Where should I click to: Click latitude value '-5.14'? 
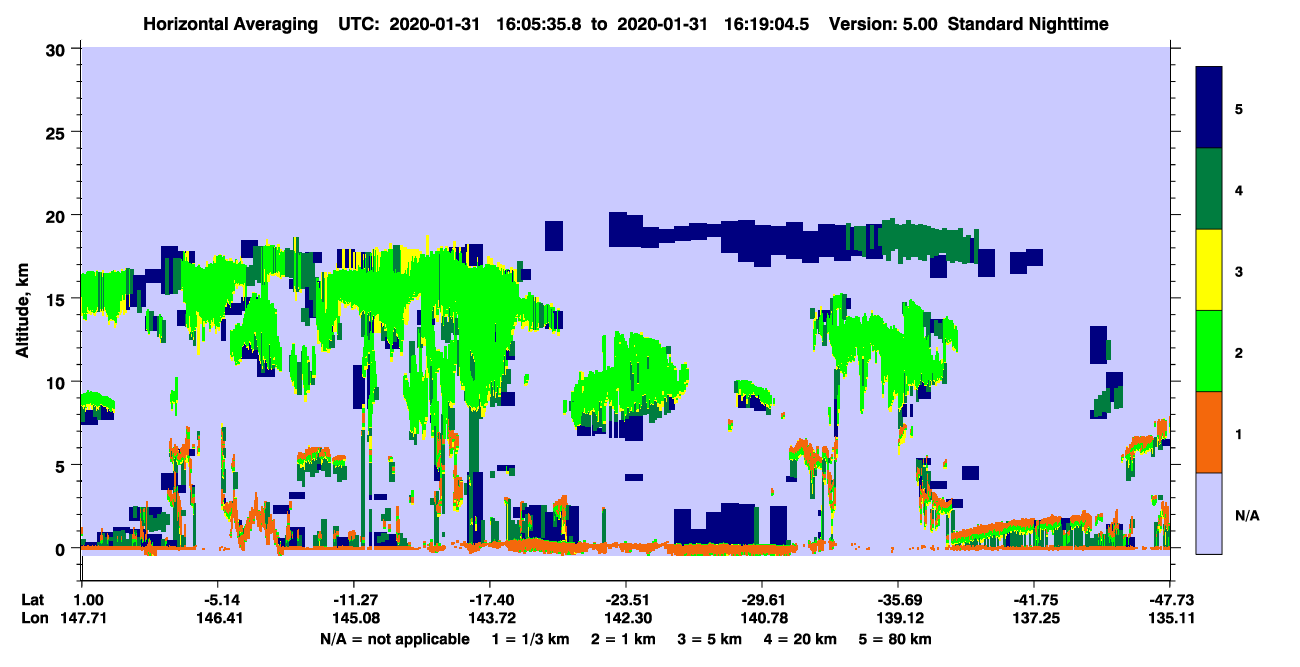click(x=218, y=600)
